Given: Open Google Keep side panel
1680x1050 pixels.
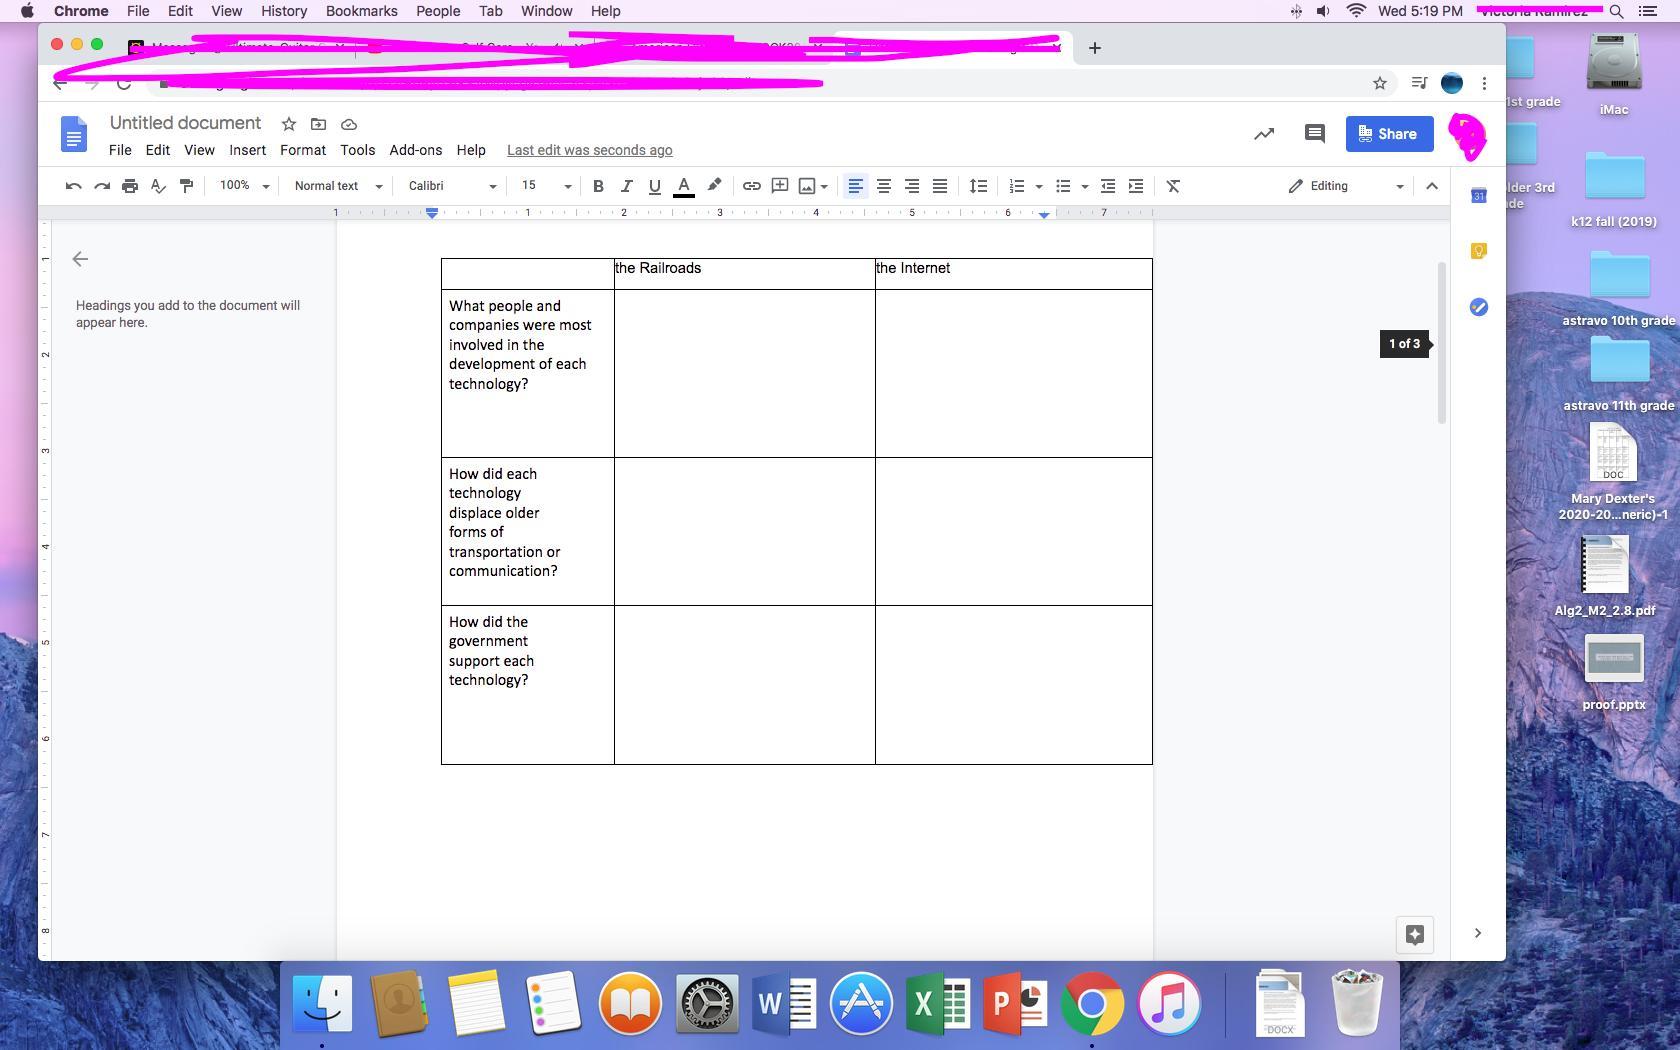Looking at the screenshot, I should coord(1479,251).
